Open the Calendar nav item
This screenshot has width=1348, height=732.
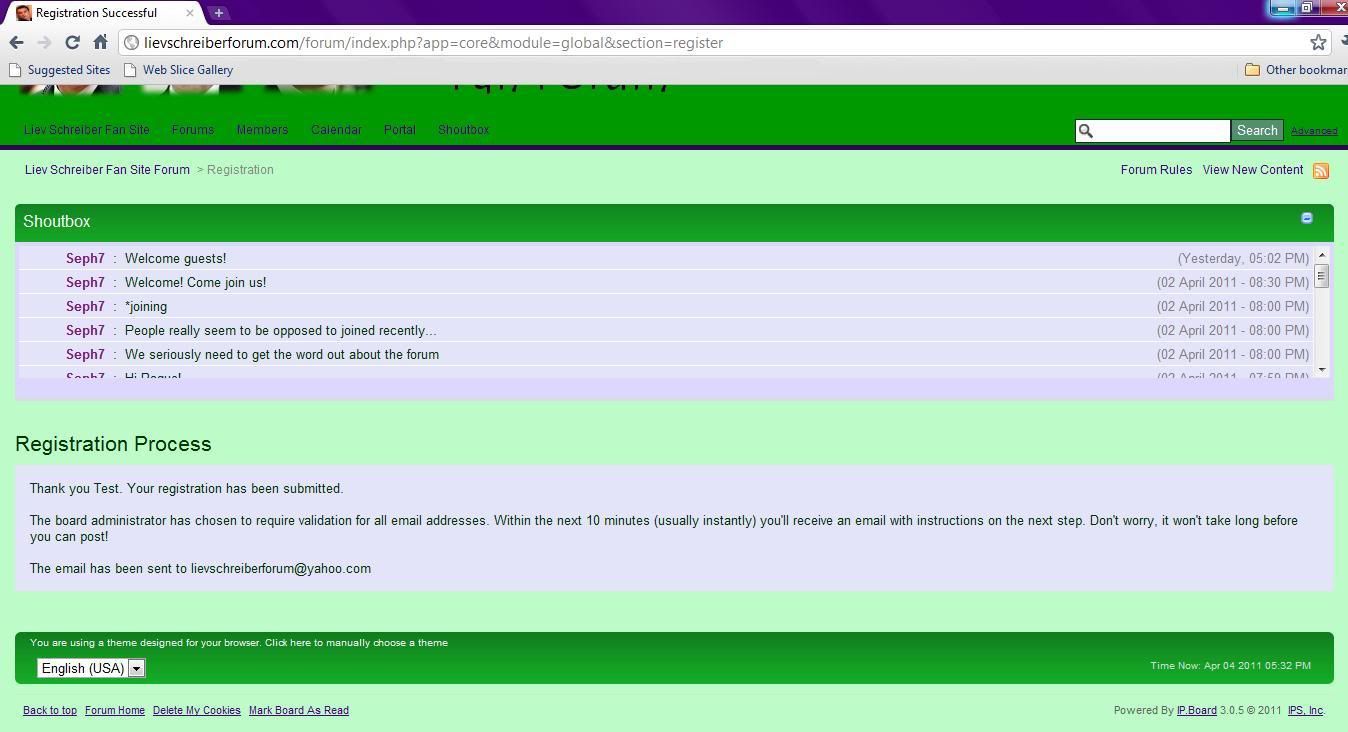(336, 130)
